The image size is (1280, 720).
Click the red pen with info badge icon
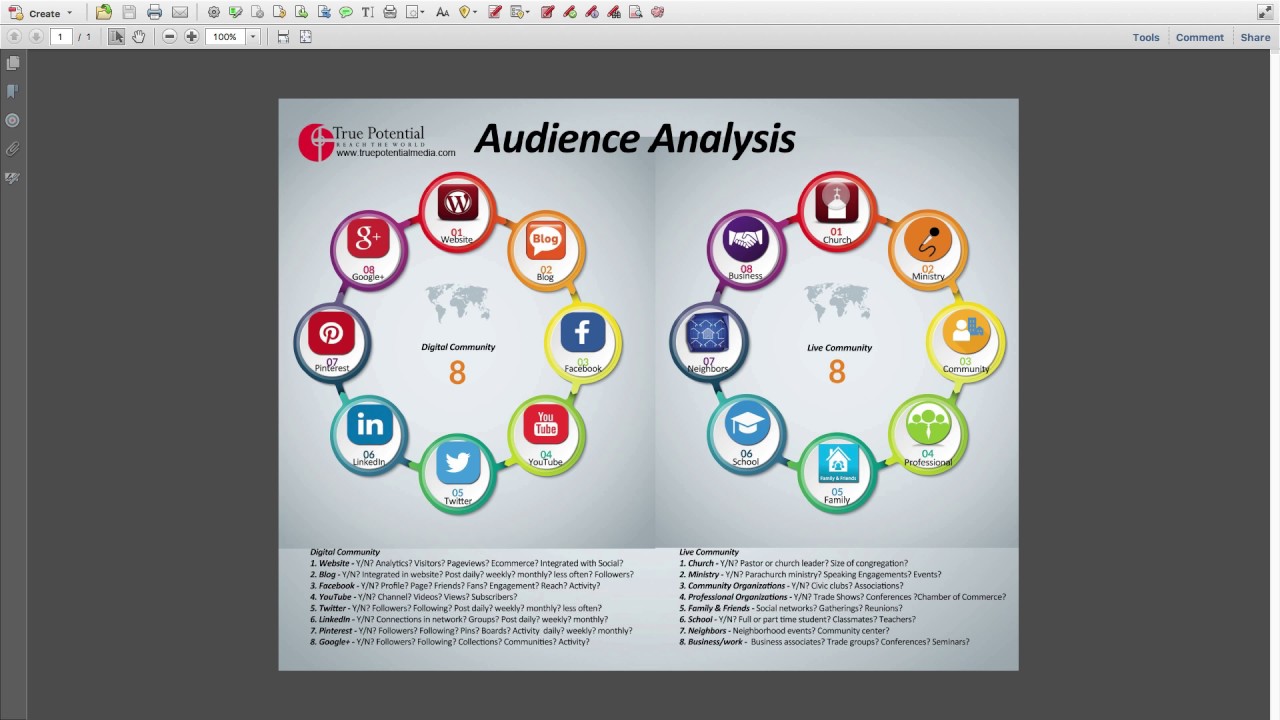[x=592, y=12]
